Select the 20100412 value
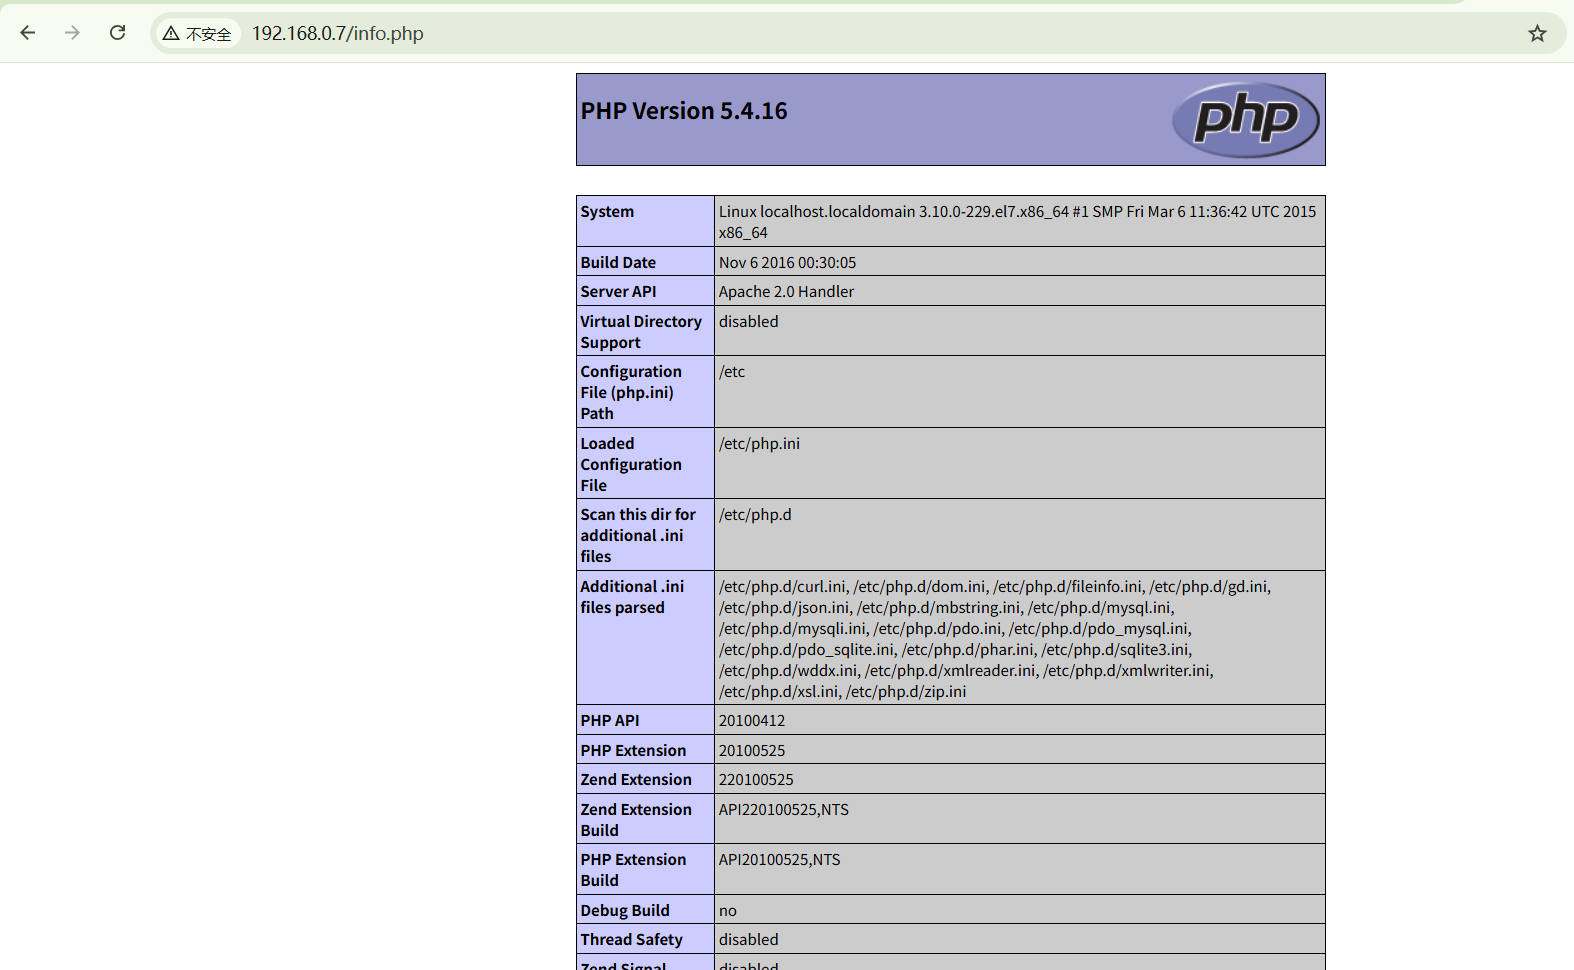Screen dimensions: 1574x970 (752, 720)
